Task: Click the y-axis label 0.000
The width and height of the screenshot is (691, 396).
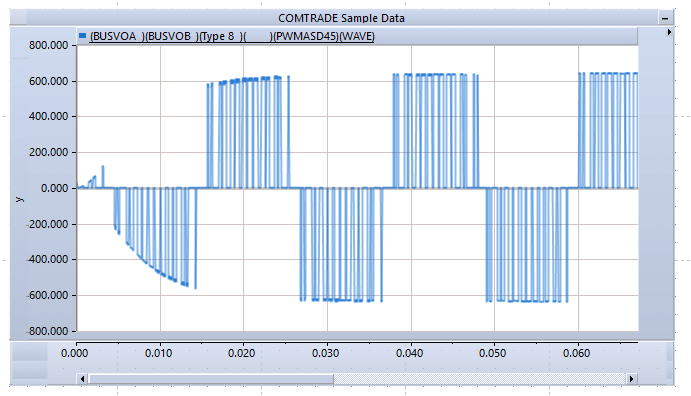Action: click(55, 189)
